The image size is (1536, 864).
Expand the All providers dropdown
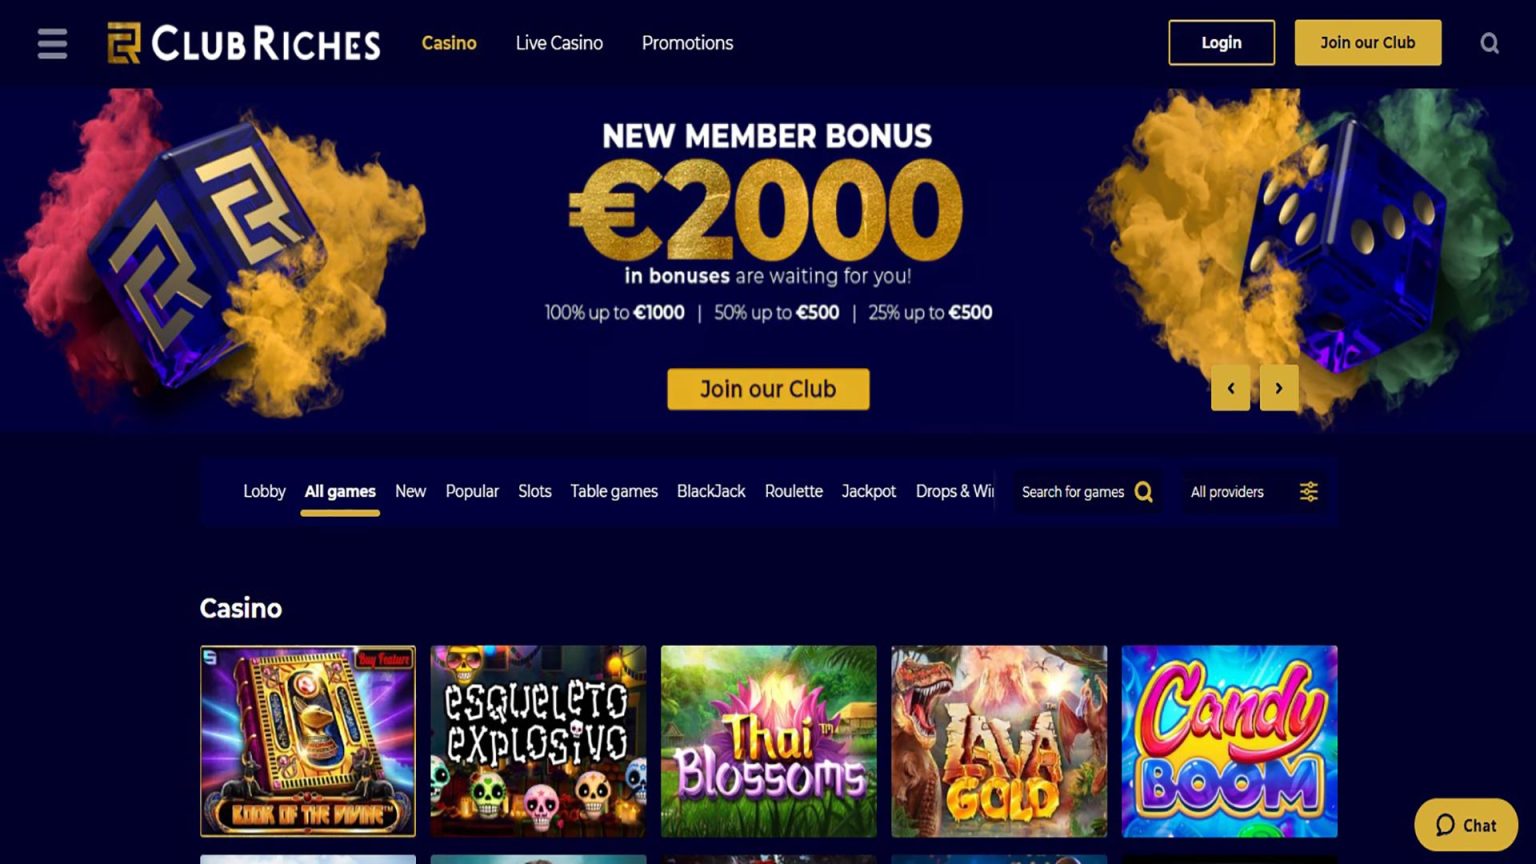click(x=1254, y=492)
